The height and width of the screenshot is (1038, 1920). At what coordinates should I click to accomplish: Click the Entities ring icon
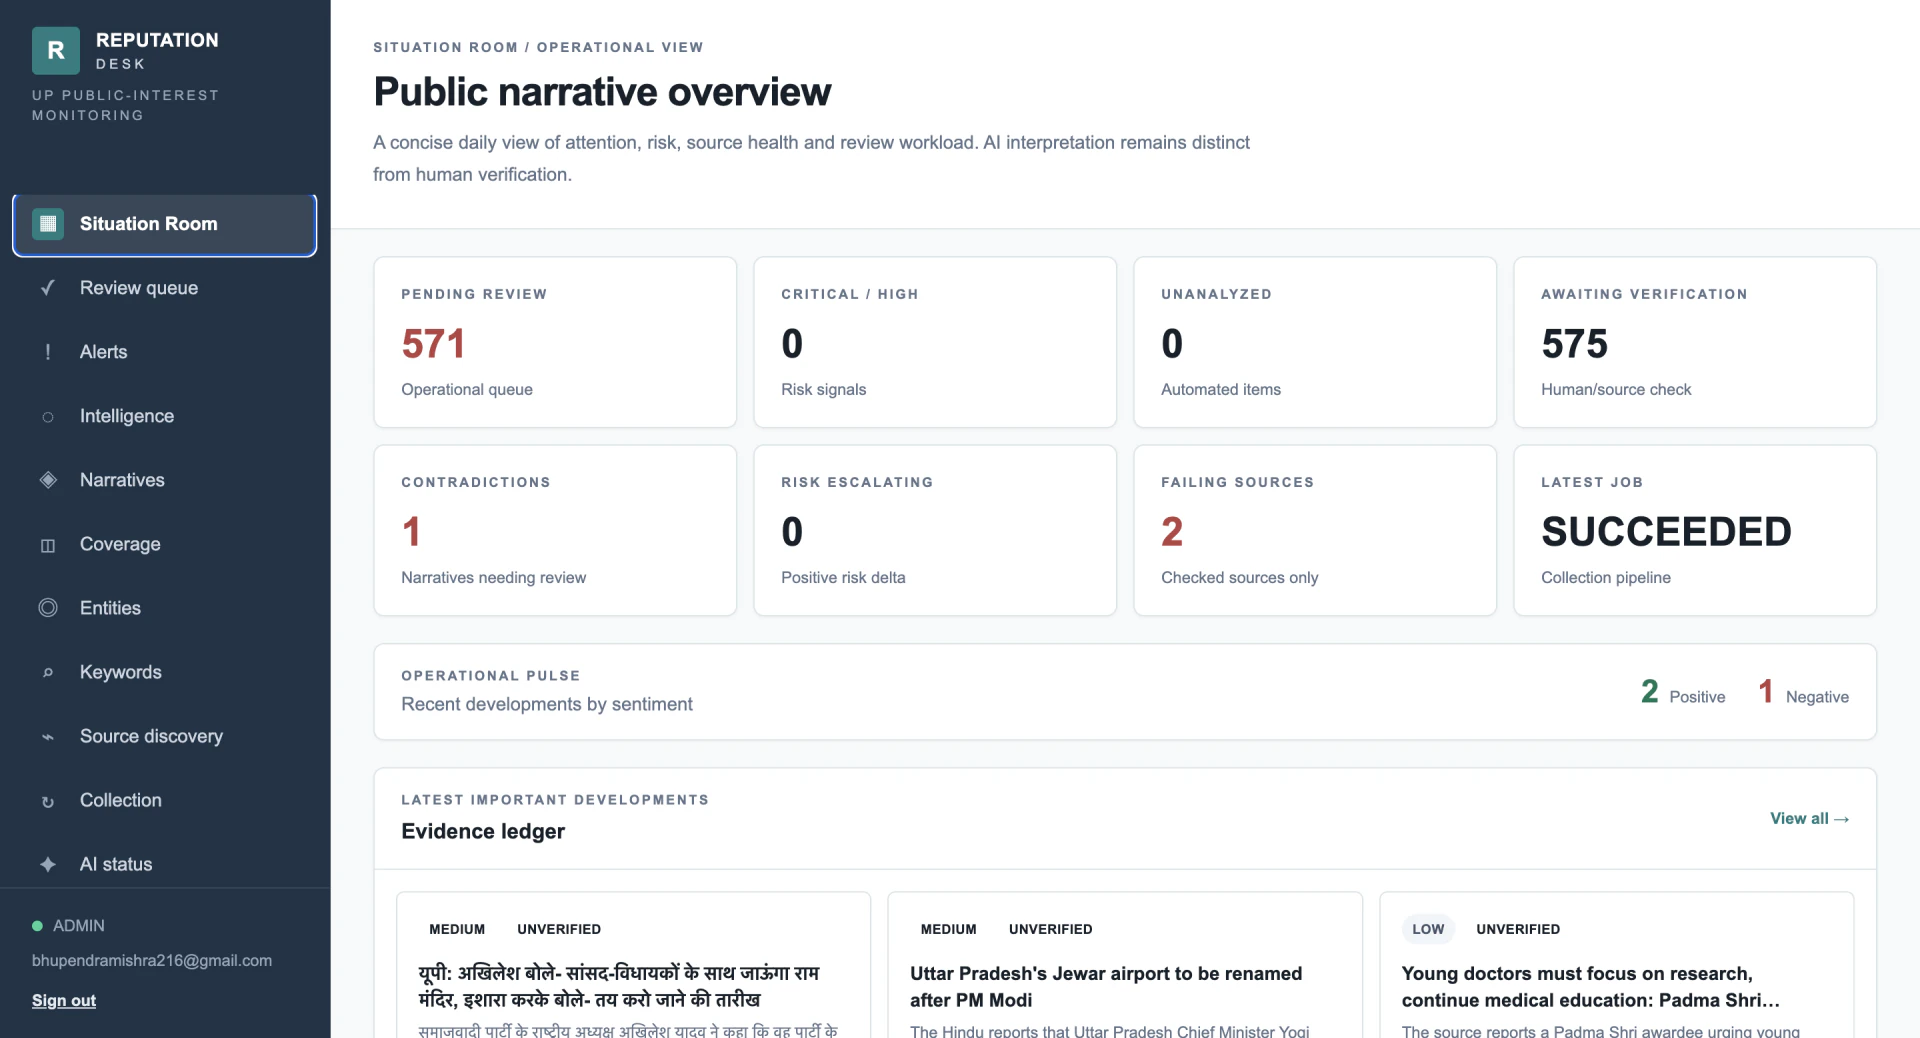click(x=48, y=608)
